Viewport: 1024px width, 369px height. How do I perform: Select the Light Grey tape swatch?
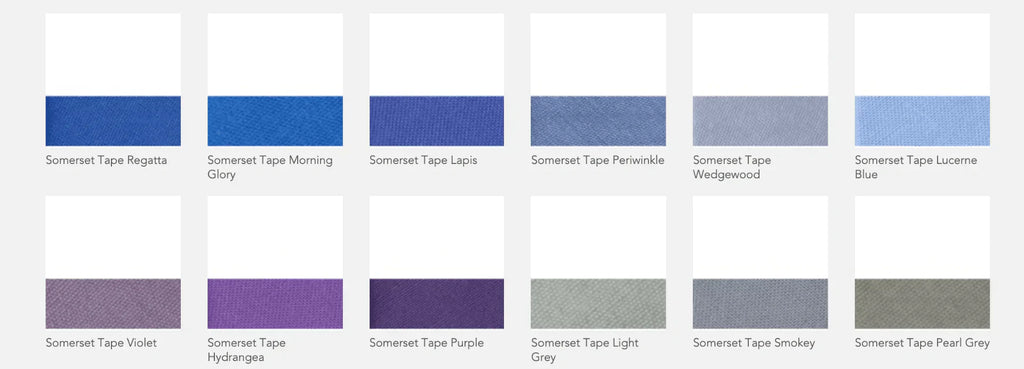pos(598,304)
